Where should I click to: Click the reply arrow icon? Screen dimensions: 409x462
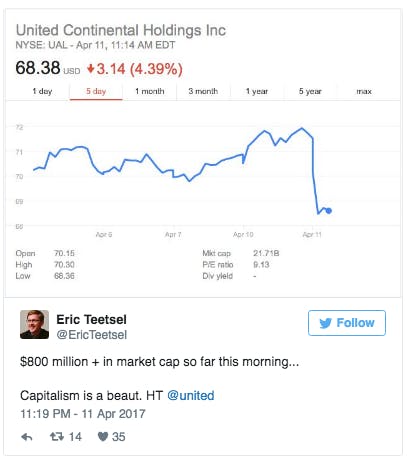pyautogui.click(x=27, y=437)
